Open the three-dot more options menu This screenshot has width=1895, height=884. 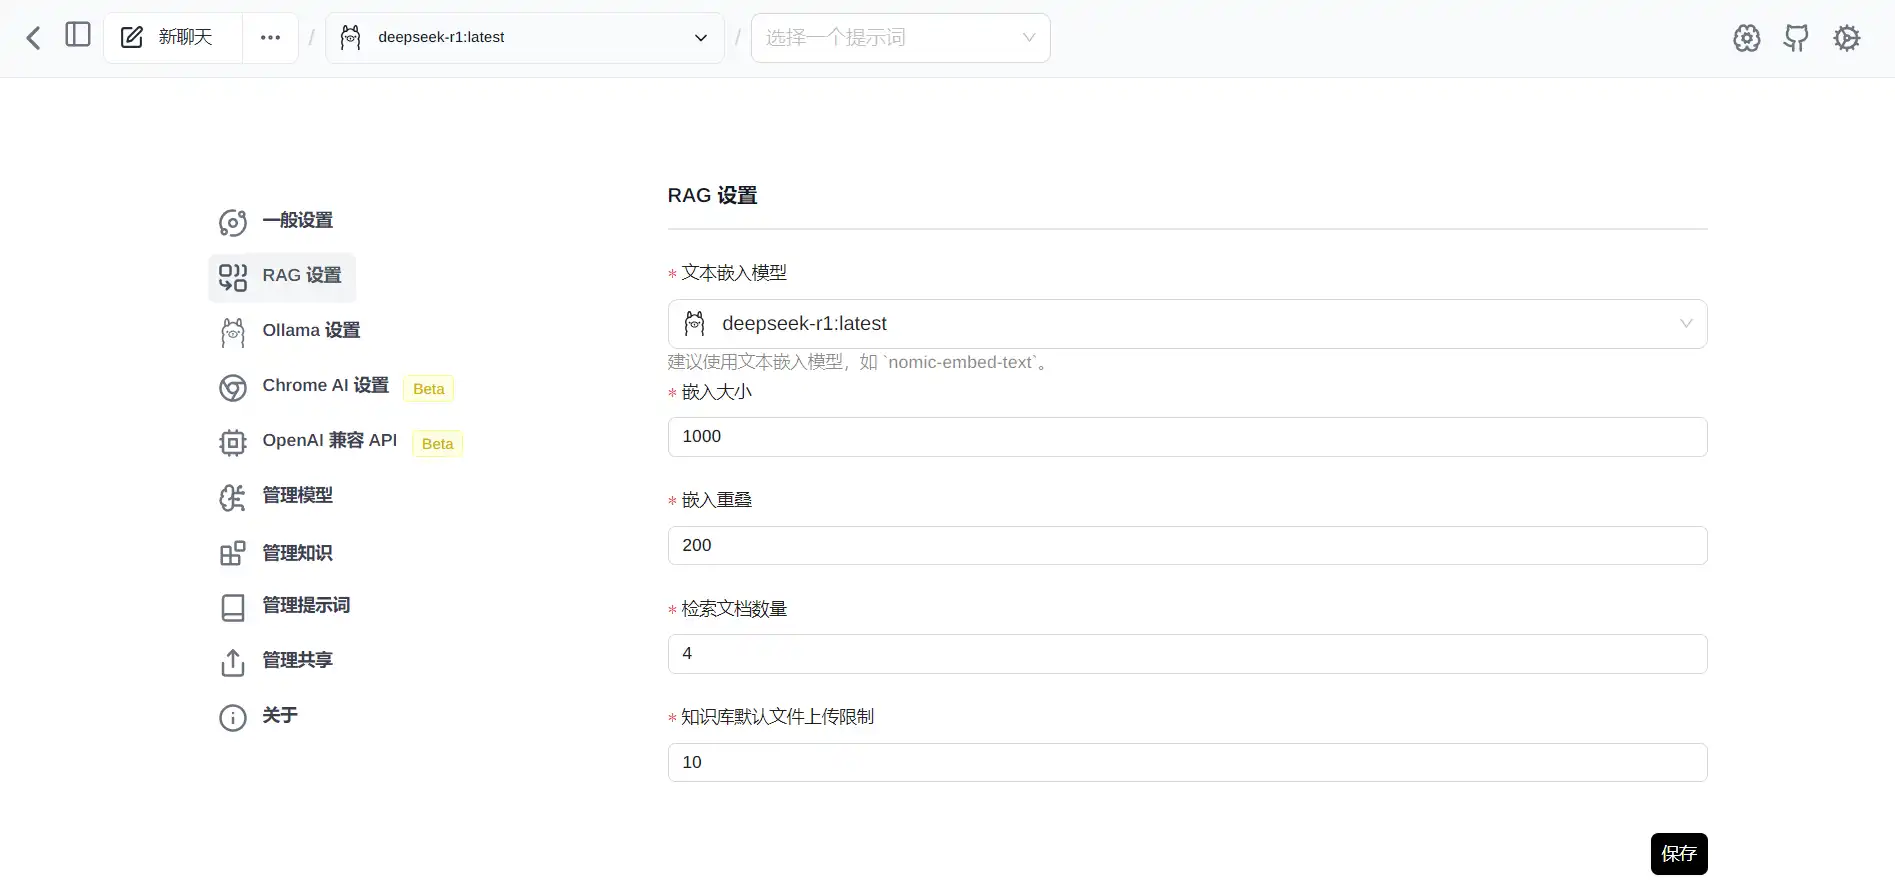point(270,38)
